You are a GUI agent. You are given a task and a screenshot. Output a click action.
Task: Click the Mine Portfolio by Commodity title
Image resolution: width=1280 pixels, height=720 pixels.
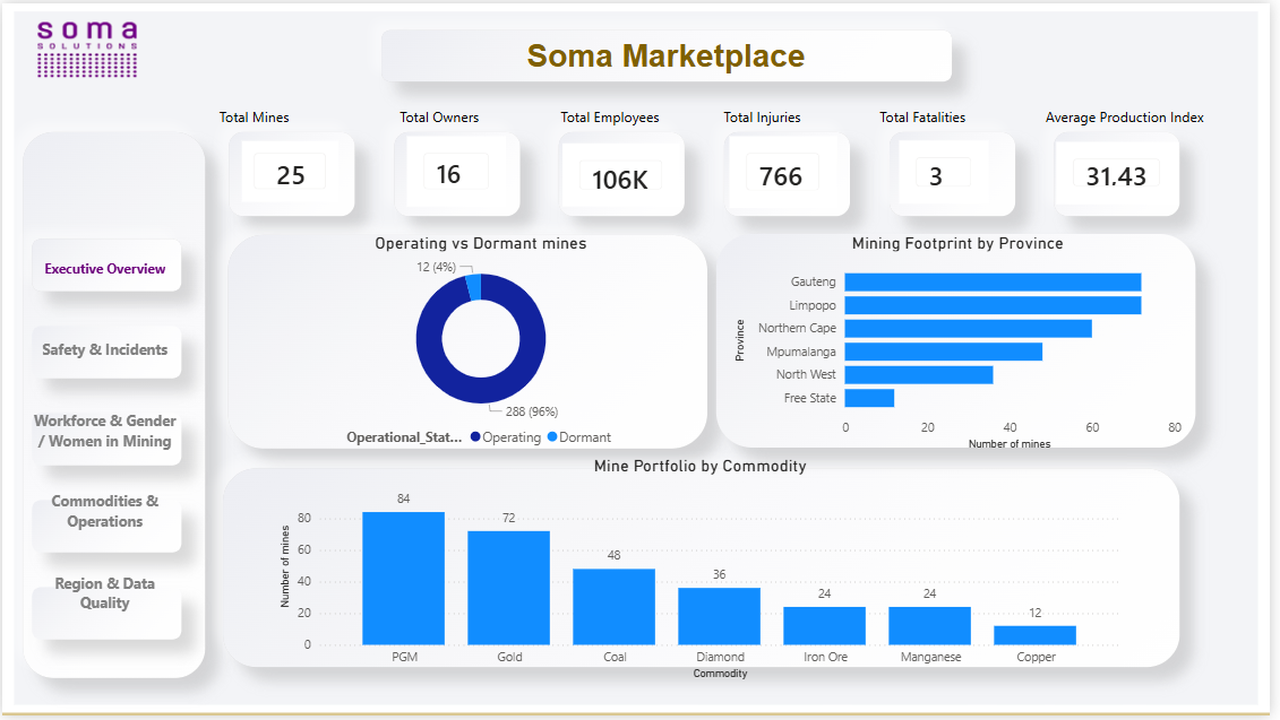point(700,466)
